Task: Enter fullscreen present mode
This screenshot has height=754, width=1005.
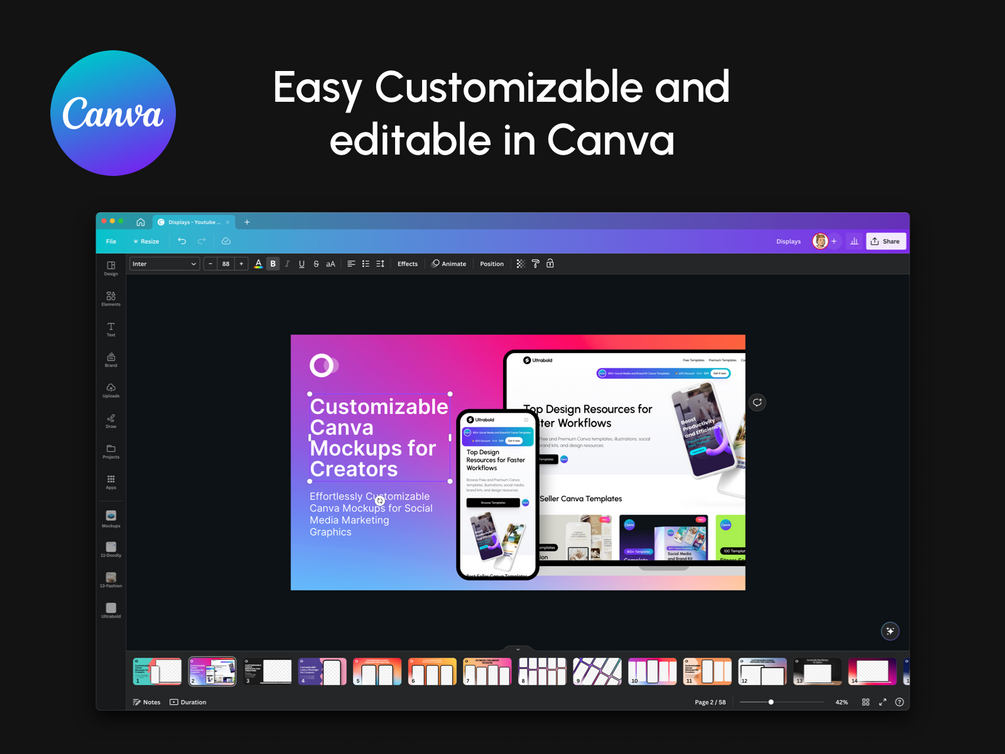Action: point(883,702)
